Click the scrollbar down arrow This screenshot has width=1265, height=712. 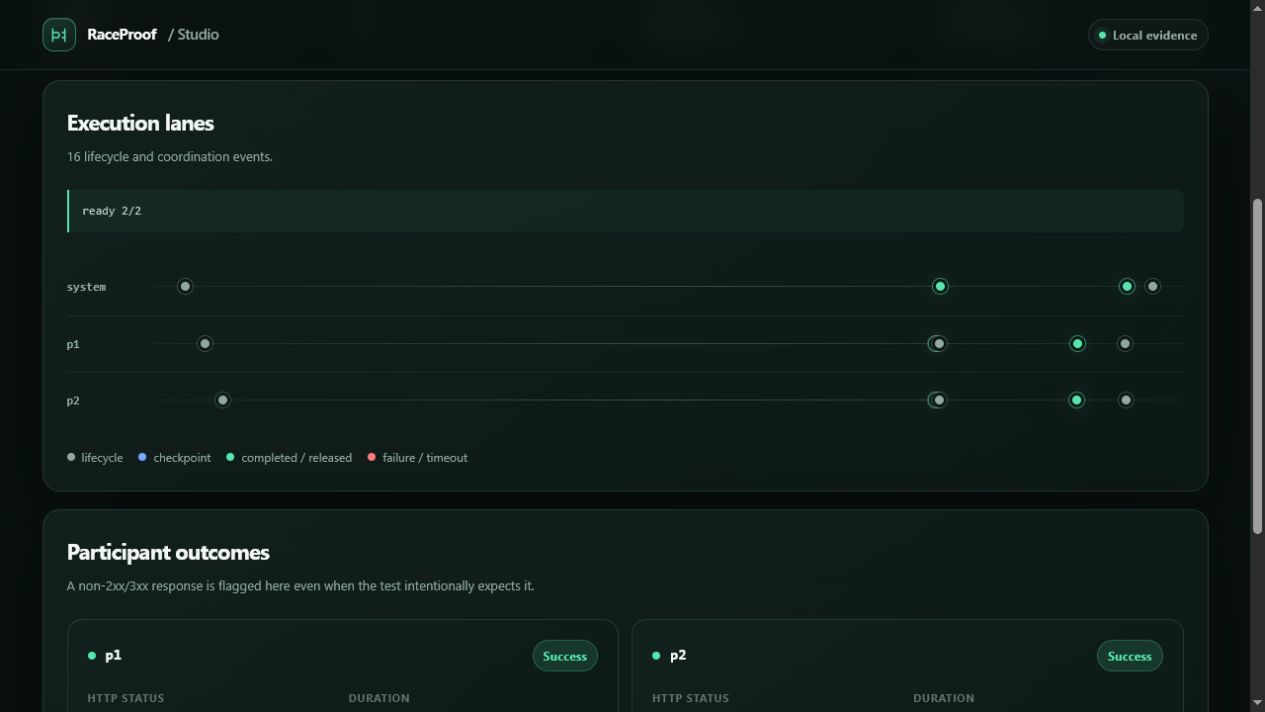[1257, 704]
